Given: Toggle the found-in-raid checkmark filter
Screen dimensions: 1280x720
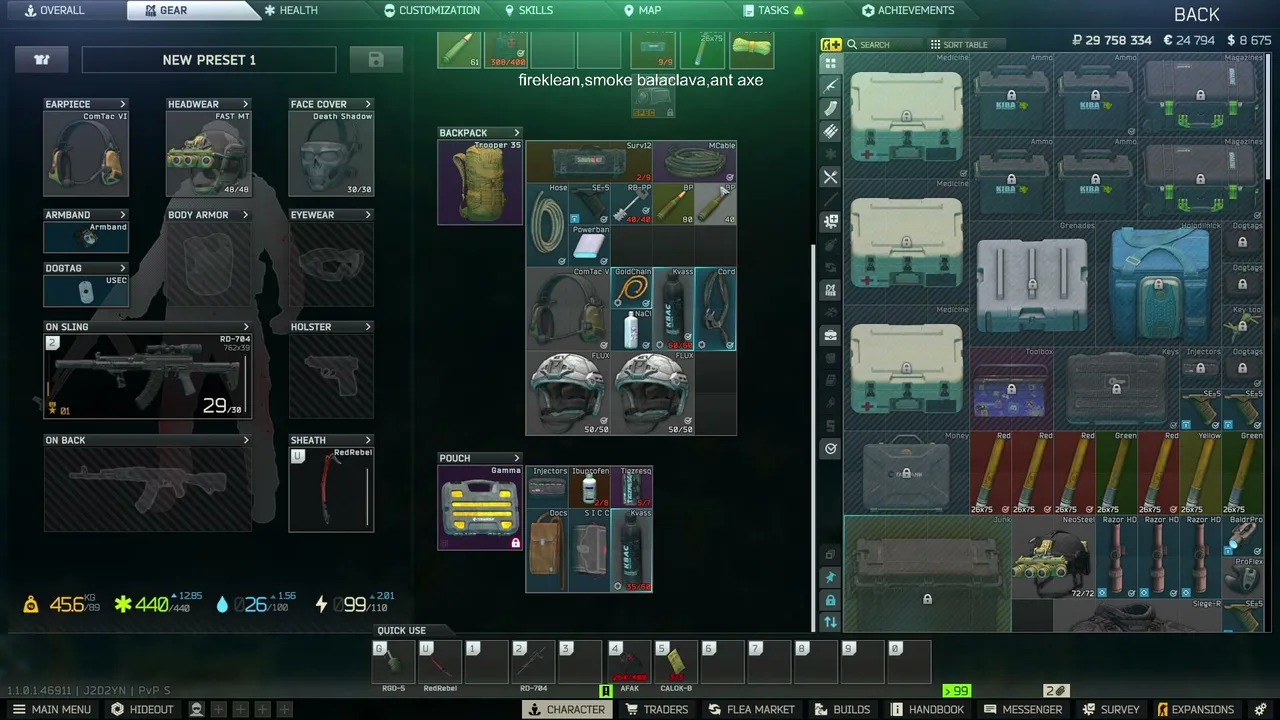Looking at the screenshot, I should click(x=830, y=449).
